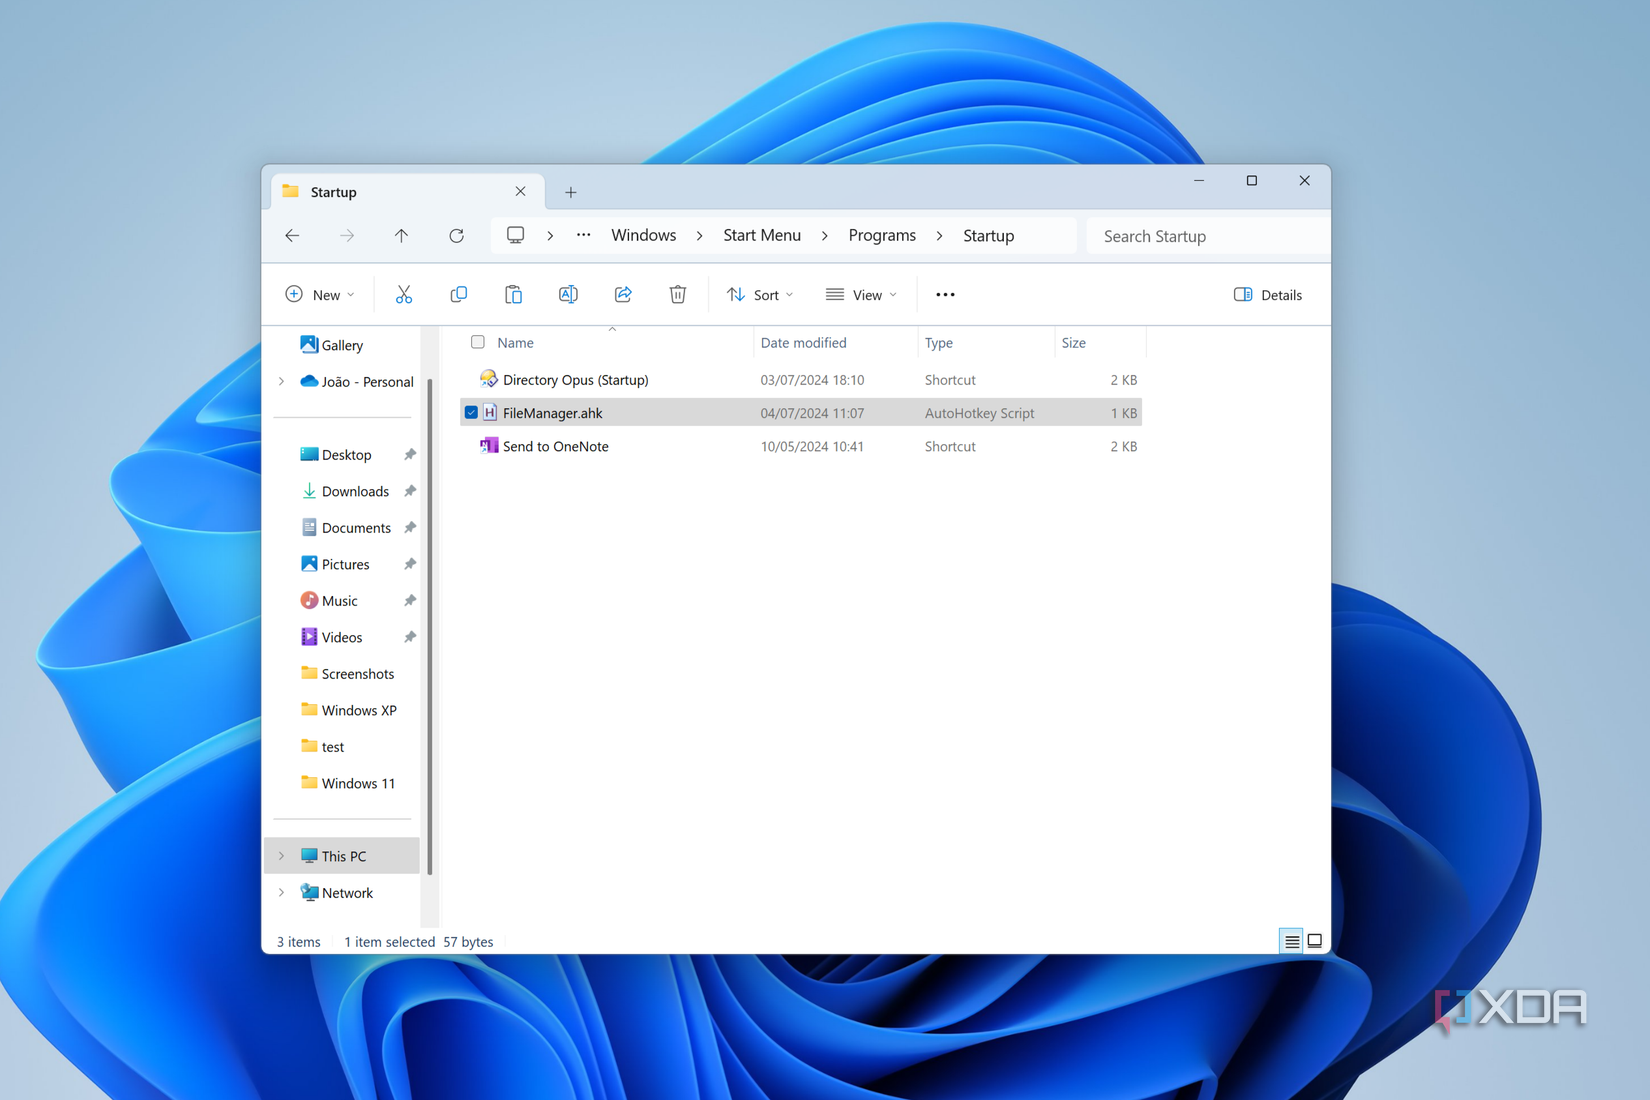Click the Paste clipboard icon
The image size is (1650, 1100).
pos(513,294)
